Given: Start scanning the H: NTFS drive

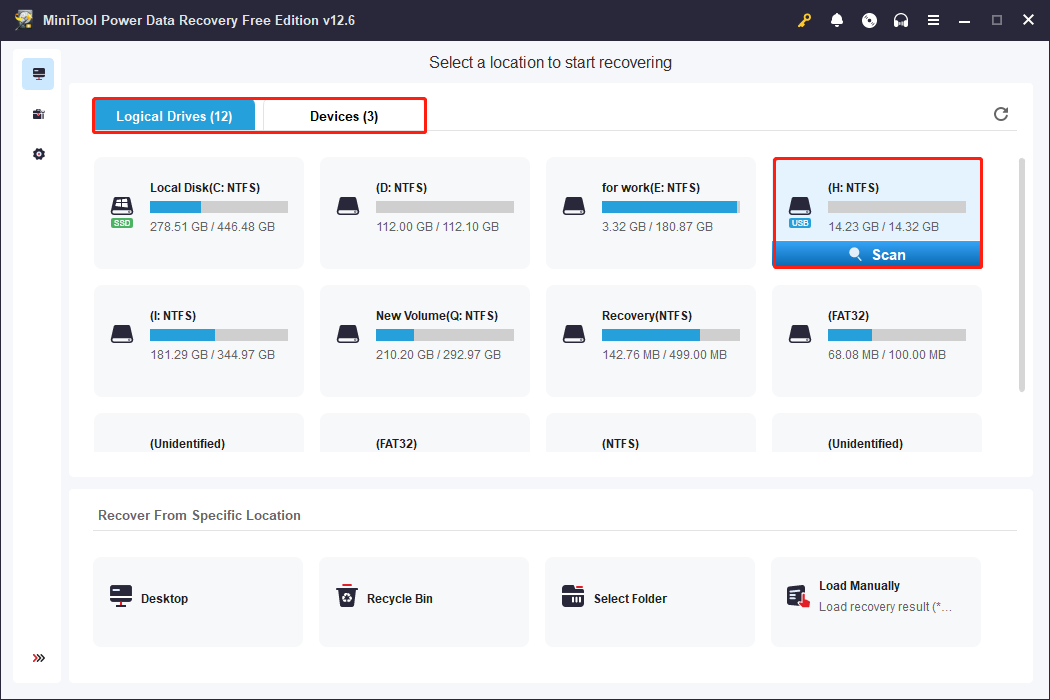Looking at the screenshot, I should tap(877, 254).
